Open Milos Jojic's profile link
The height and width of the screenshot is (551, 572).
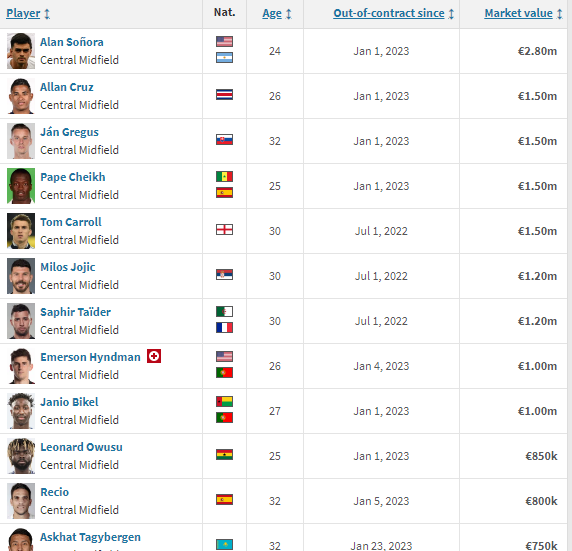67,267
